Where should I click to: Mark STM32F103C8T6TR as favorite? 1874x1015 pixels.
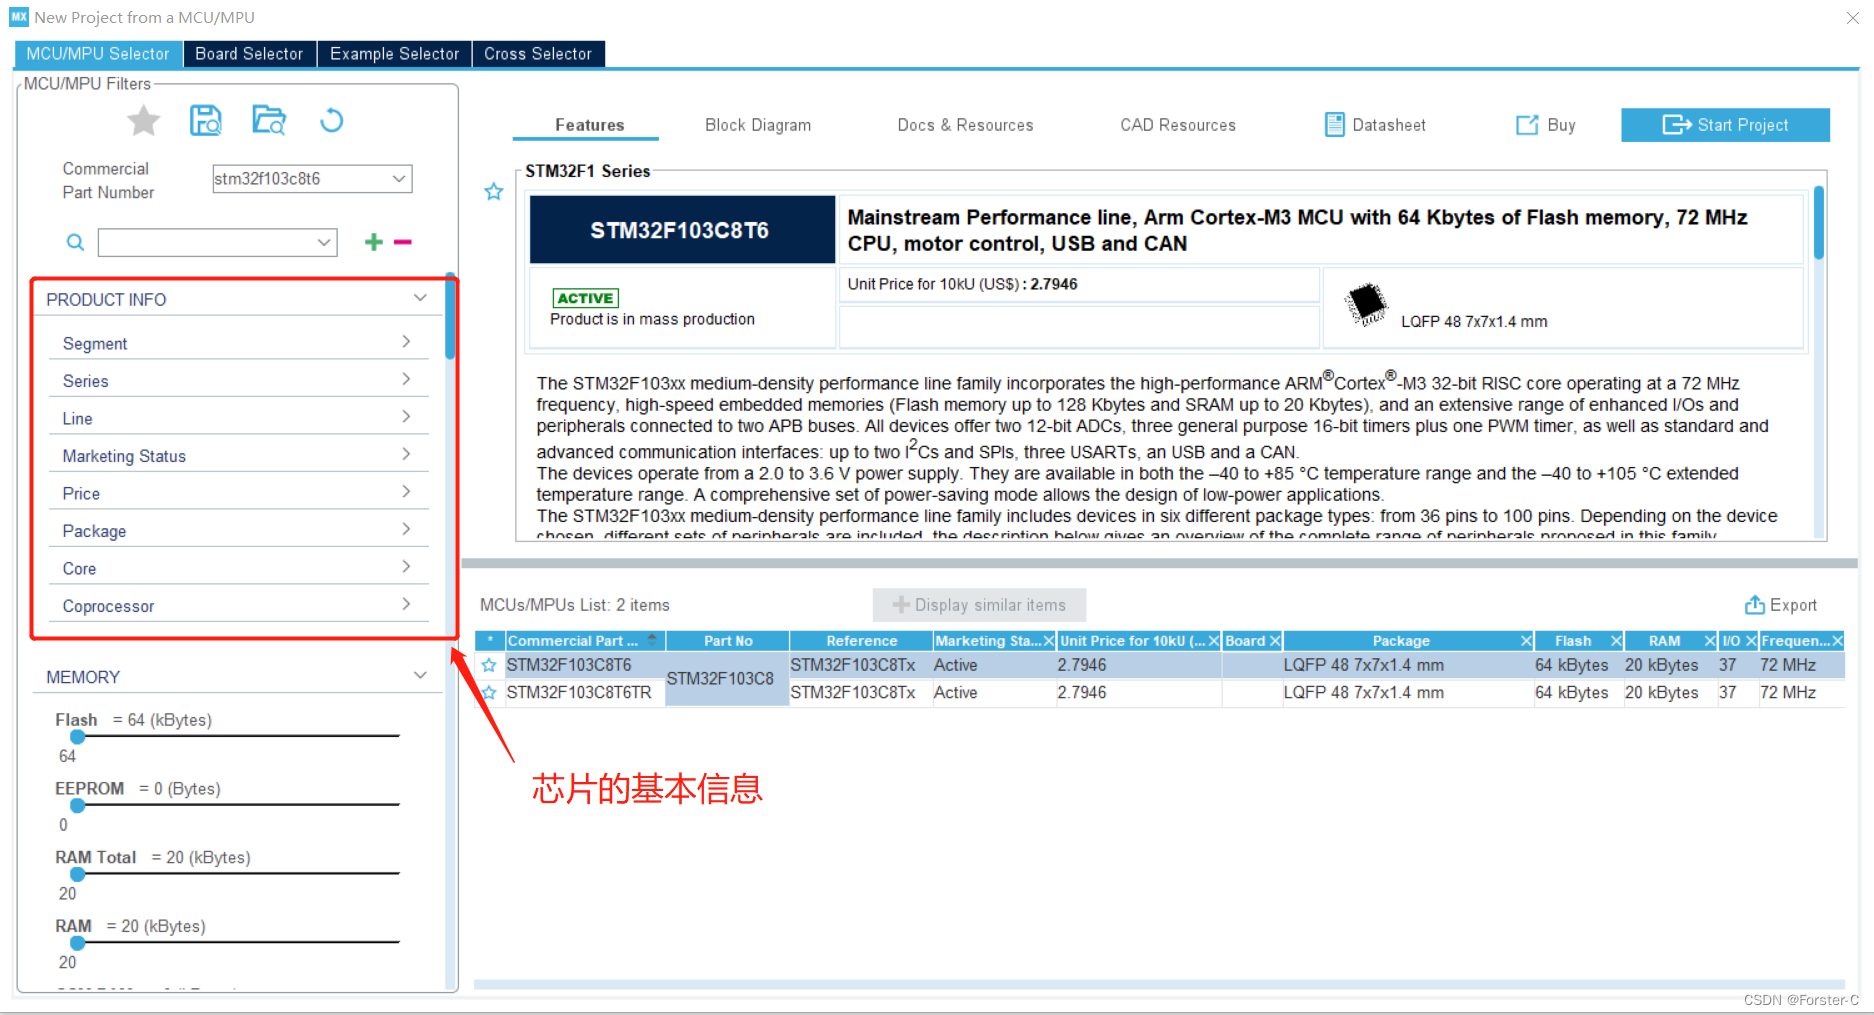tap(489, 692)
